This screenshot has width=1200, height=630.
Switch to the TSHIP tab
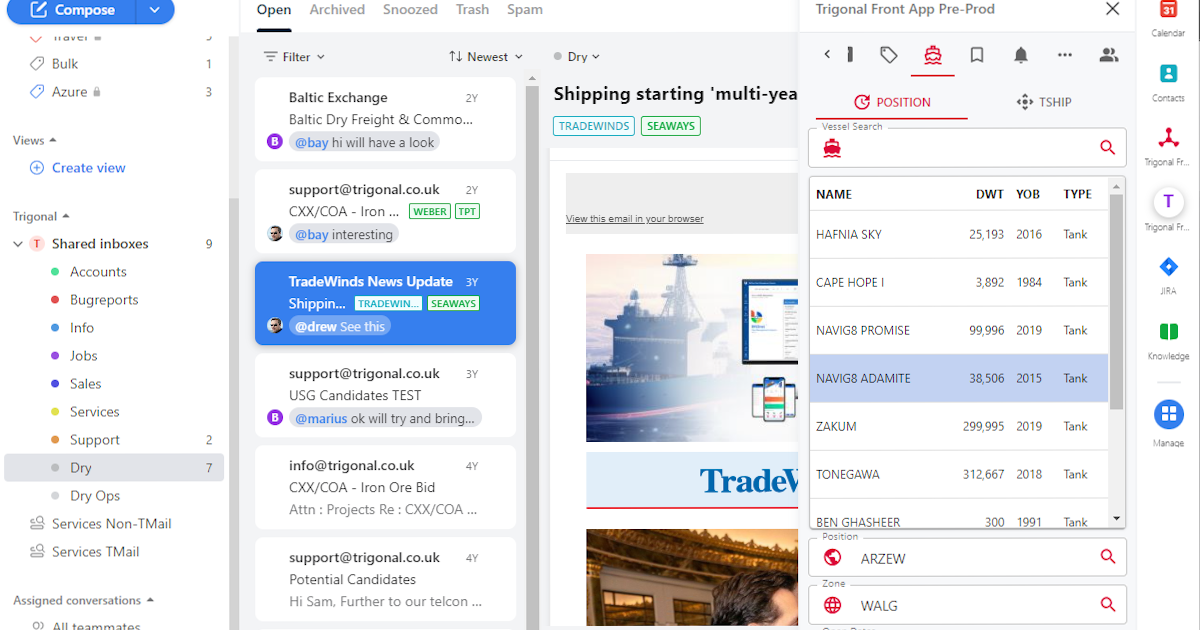pos(1043,102)
